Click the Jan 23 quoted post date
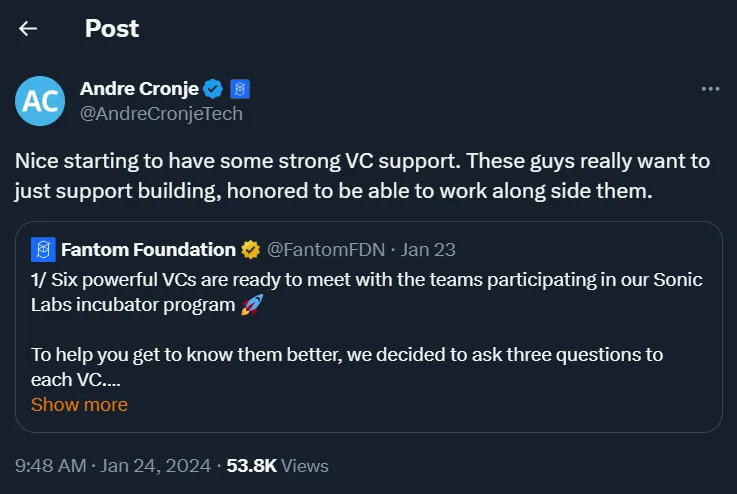This screenshot has width=737, height=494. tap(428, 250)
